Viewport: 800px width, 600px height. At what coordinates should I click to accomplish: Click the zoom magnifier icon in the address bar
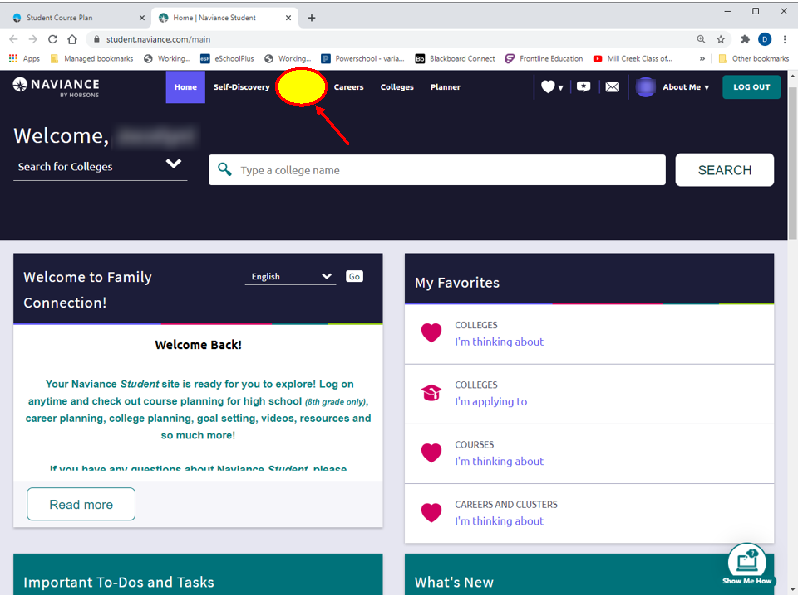click(701, 39)
